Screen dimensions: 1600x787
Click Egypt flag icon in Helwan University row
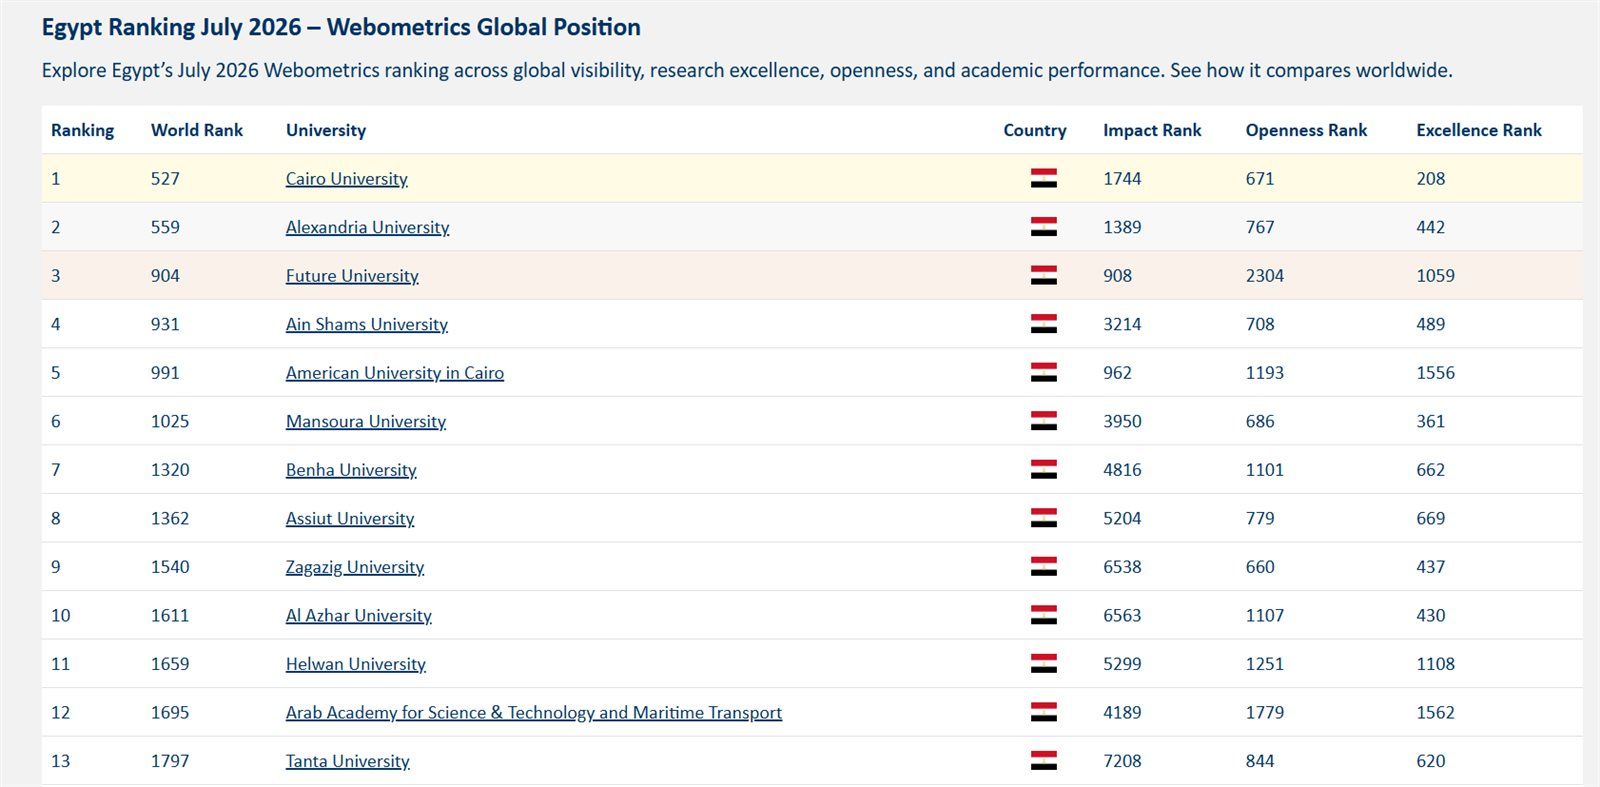pyautogui.click(x=1043, y=664)
